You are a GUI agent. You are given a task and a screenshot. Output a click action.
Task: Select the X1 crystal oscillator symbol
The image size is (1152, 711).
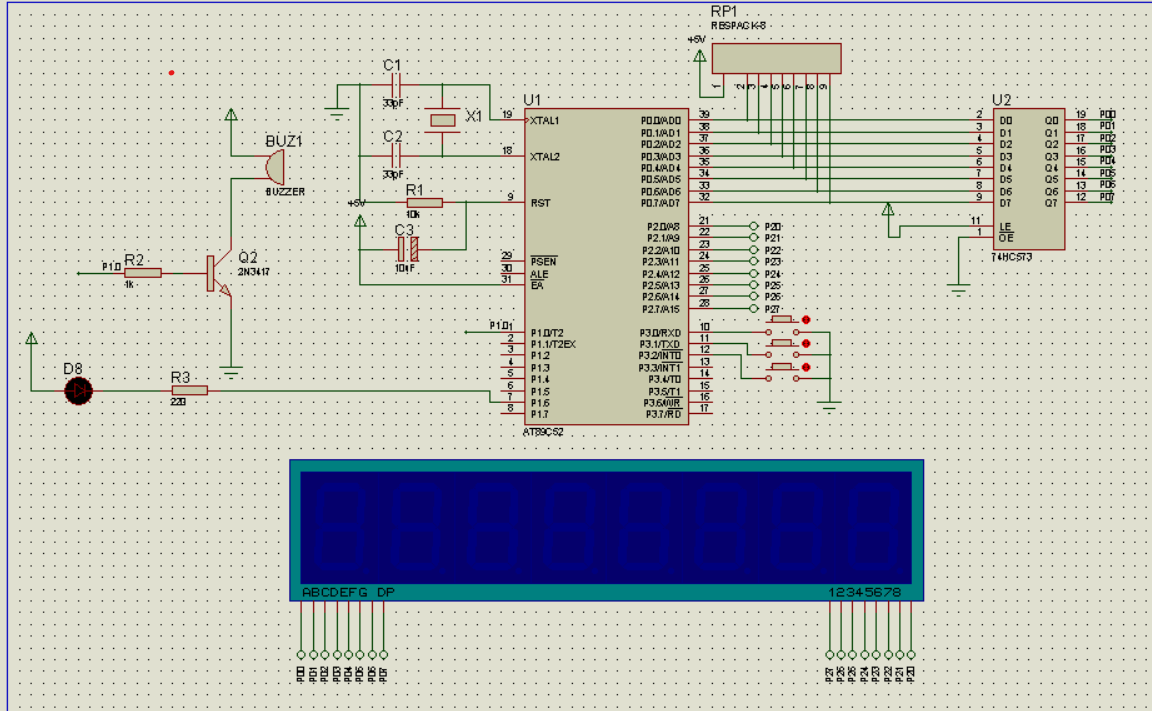[x=442, y=120]
